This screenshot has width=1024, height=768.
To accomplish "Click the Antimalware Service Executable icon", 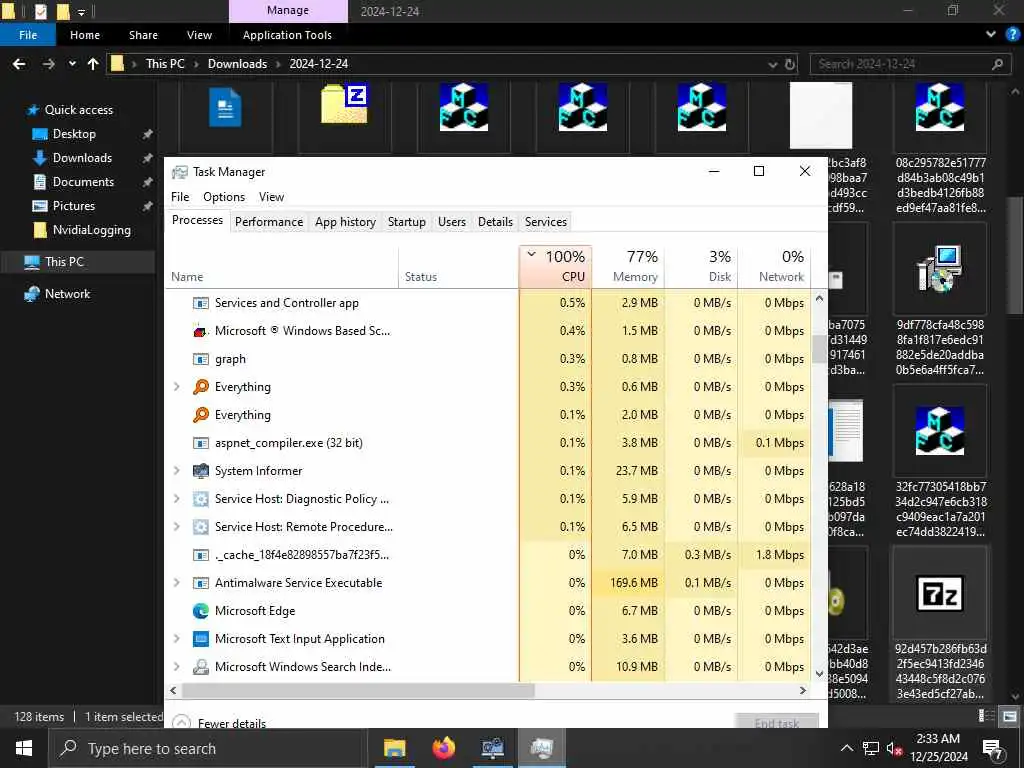I will coord(200,583).
